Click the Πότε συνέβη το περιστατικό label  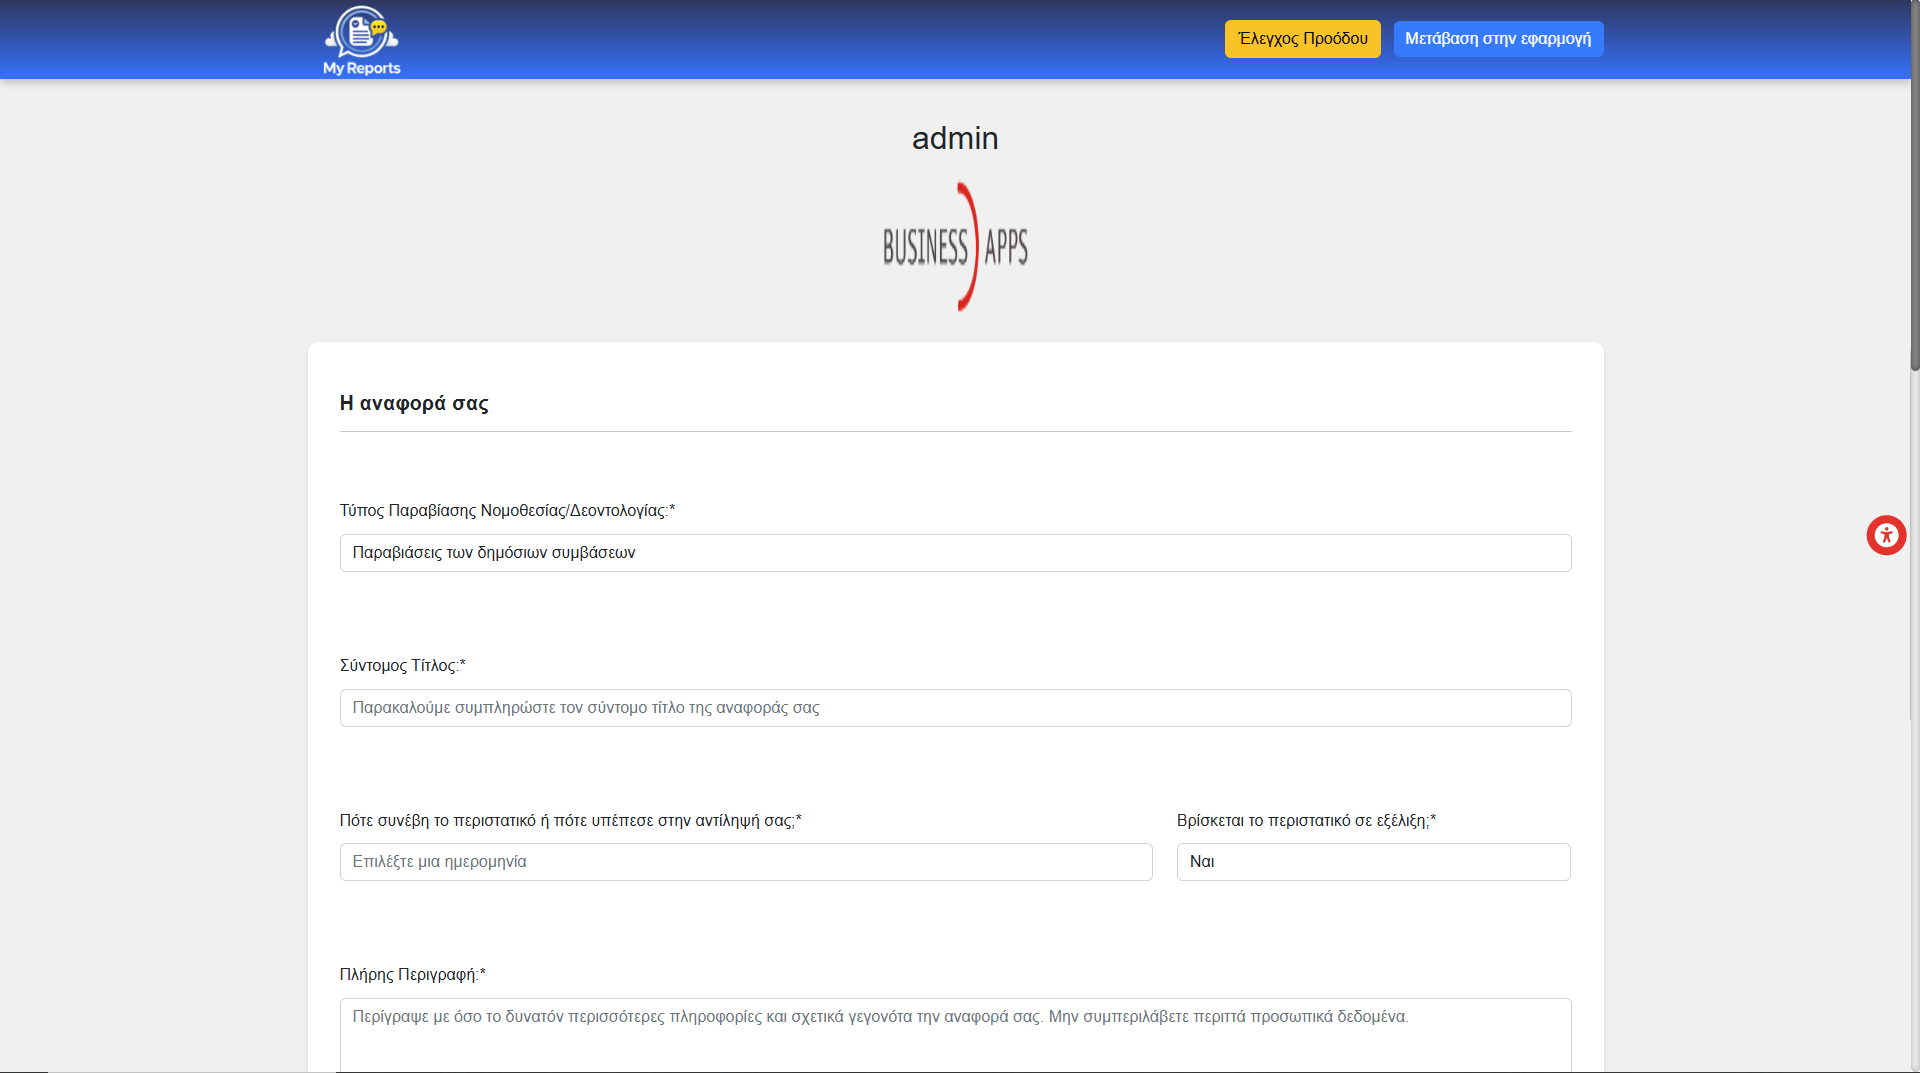click(x=570, y=821)
